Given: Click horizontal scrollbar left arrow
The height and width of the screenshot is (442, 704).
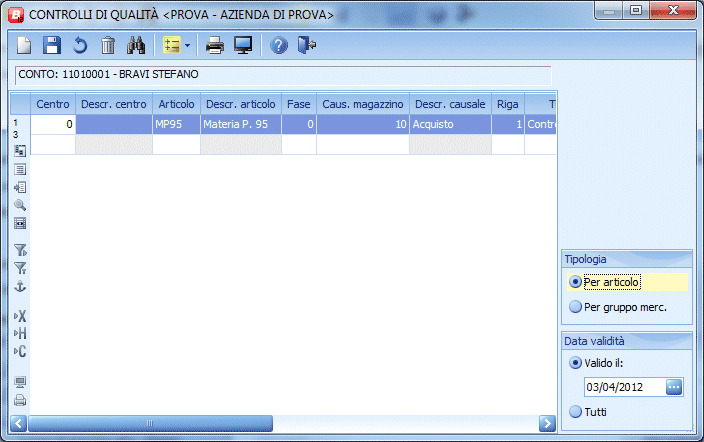Looking at the screenshot, I should point(18,423).
